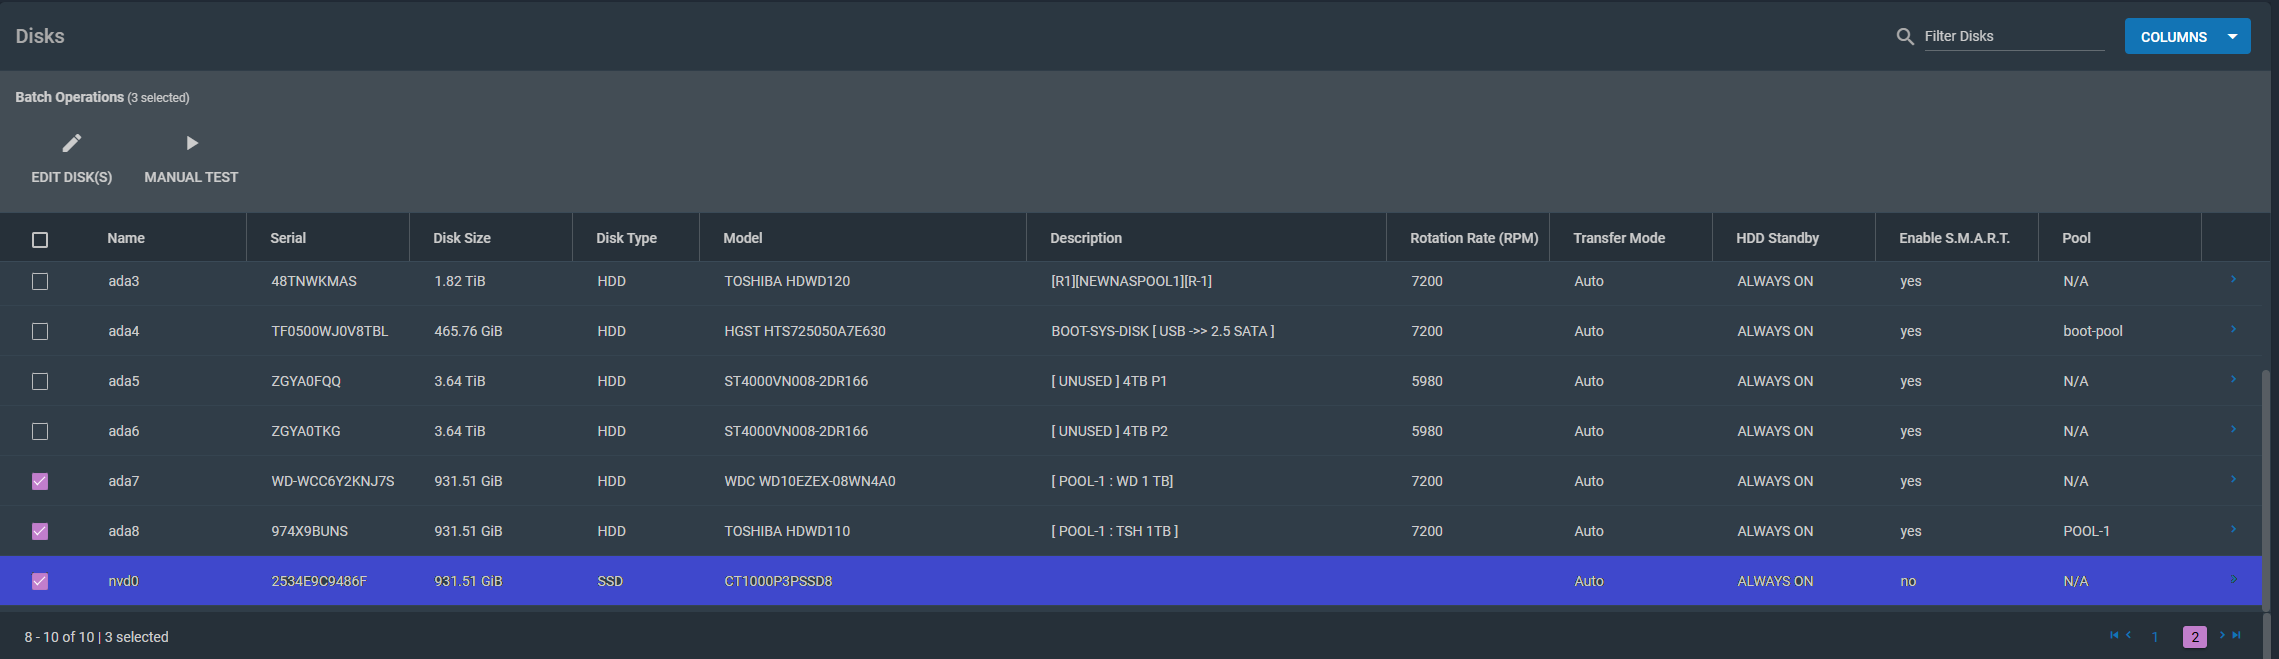Click the Filter Disks input field
Viewport: 2279px width, 659px height.
(2012, 37)
